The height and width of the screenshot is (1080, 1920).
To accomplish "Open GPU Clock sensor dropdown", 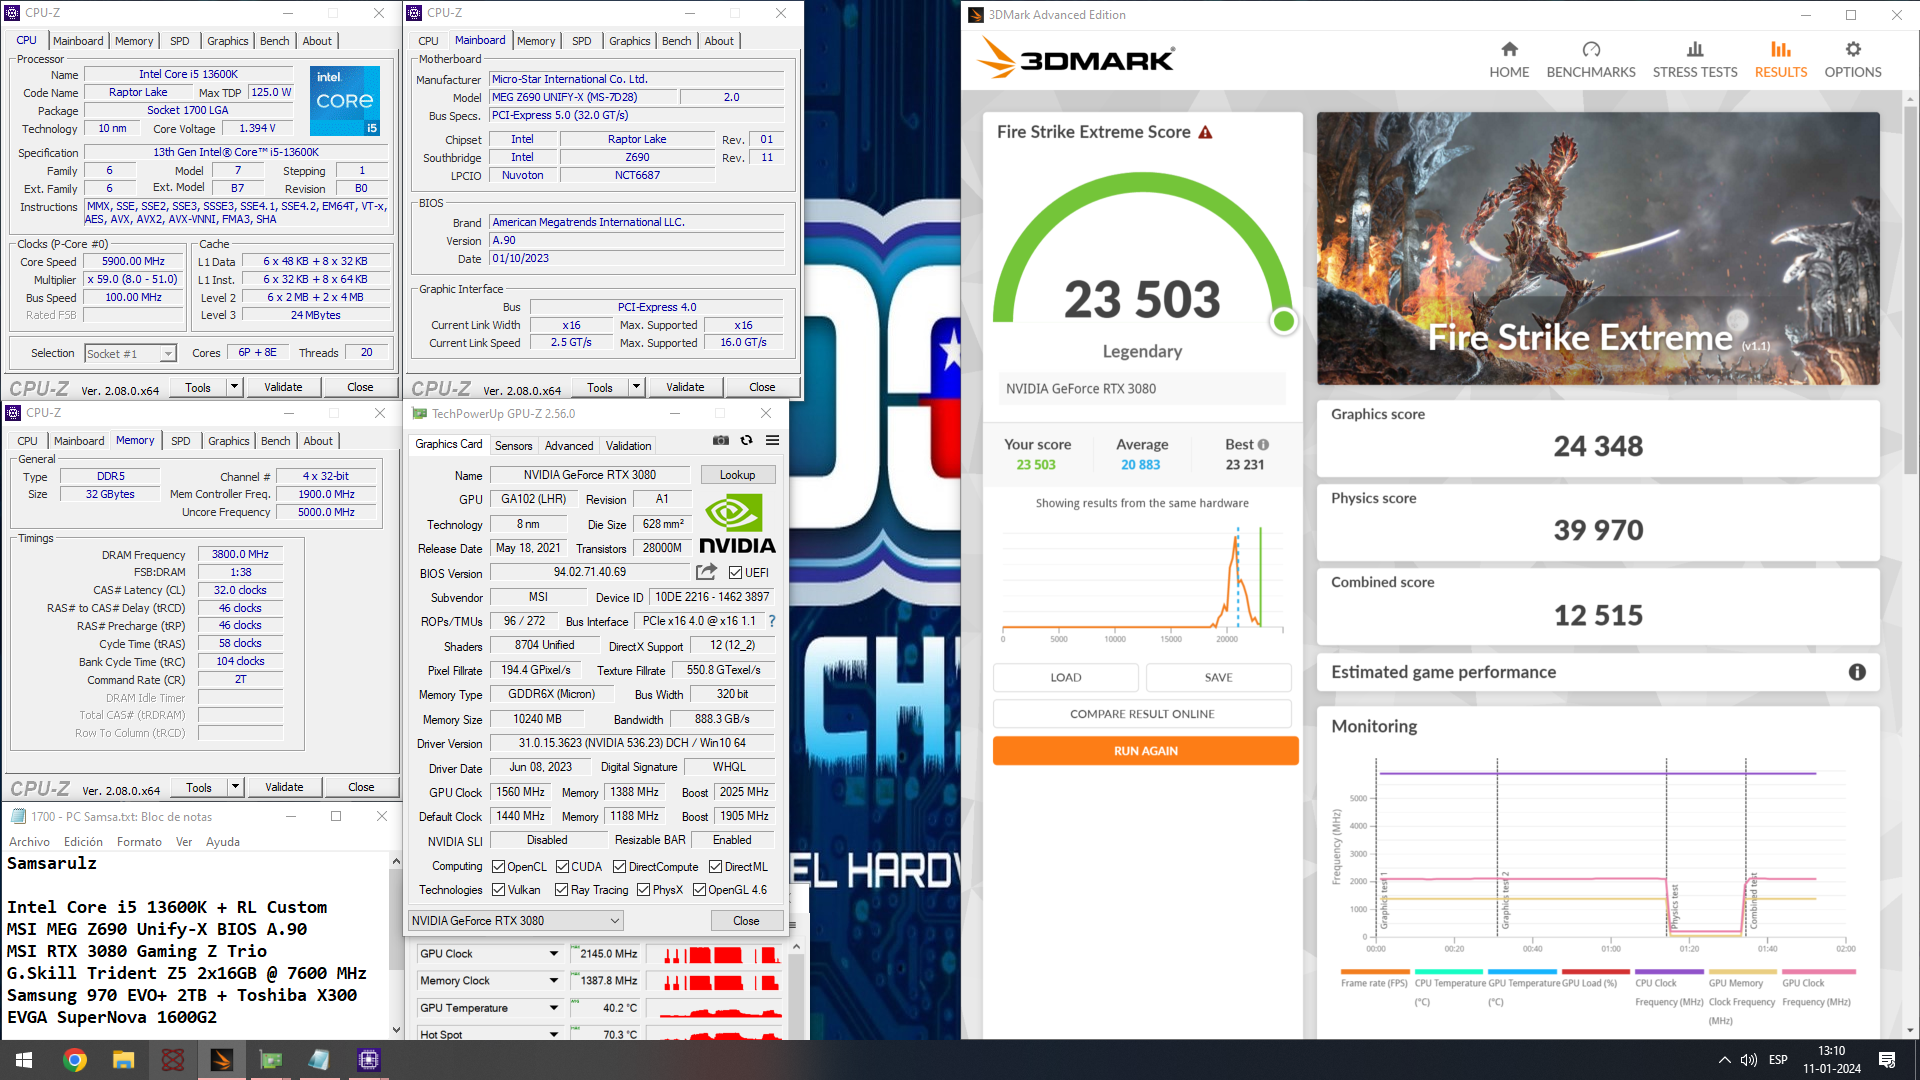I will click(553, 954).
